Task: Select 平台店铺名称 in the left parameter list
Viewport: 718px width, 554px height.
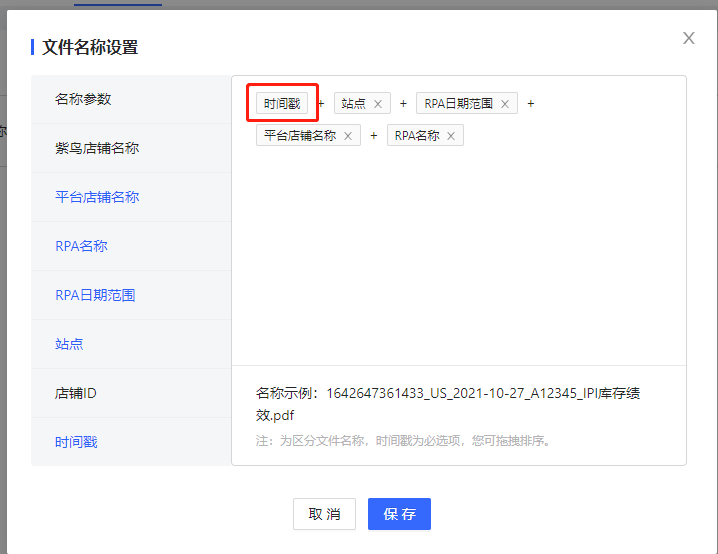Action: [x=131, y=197]
